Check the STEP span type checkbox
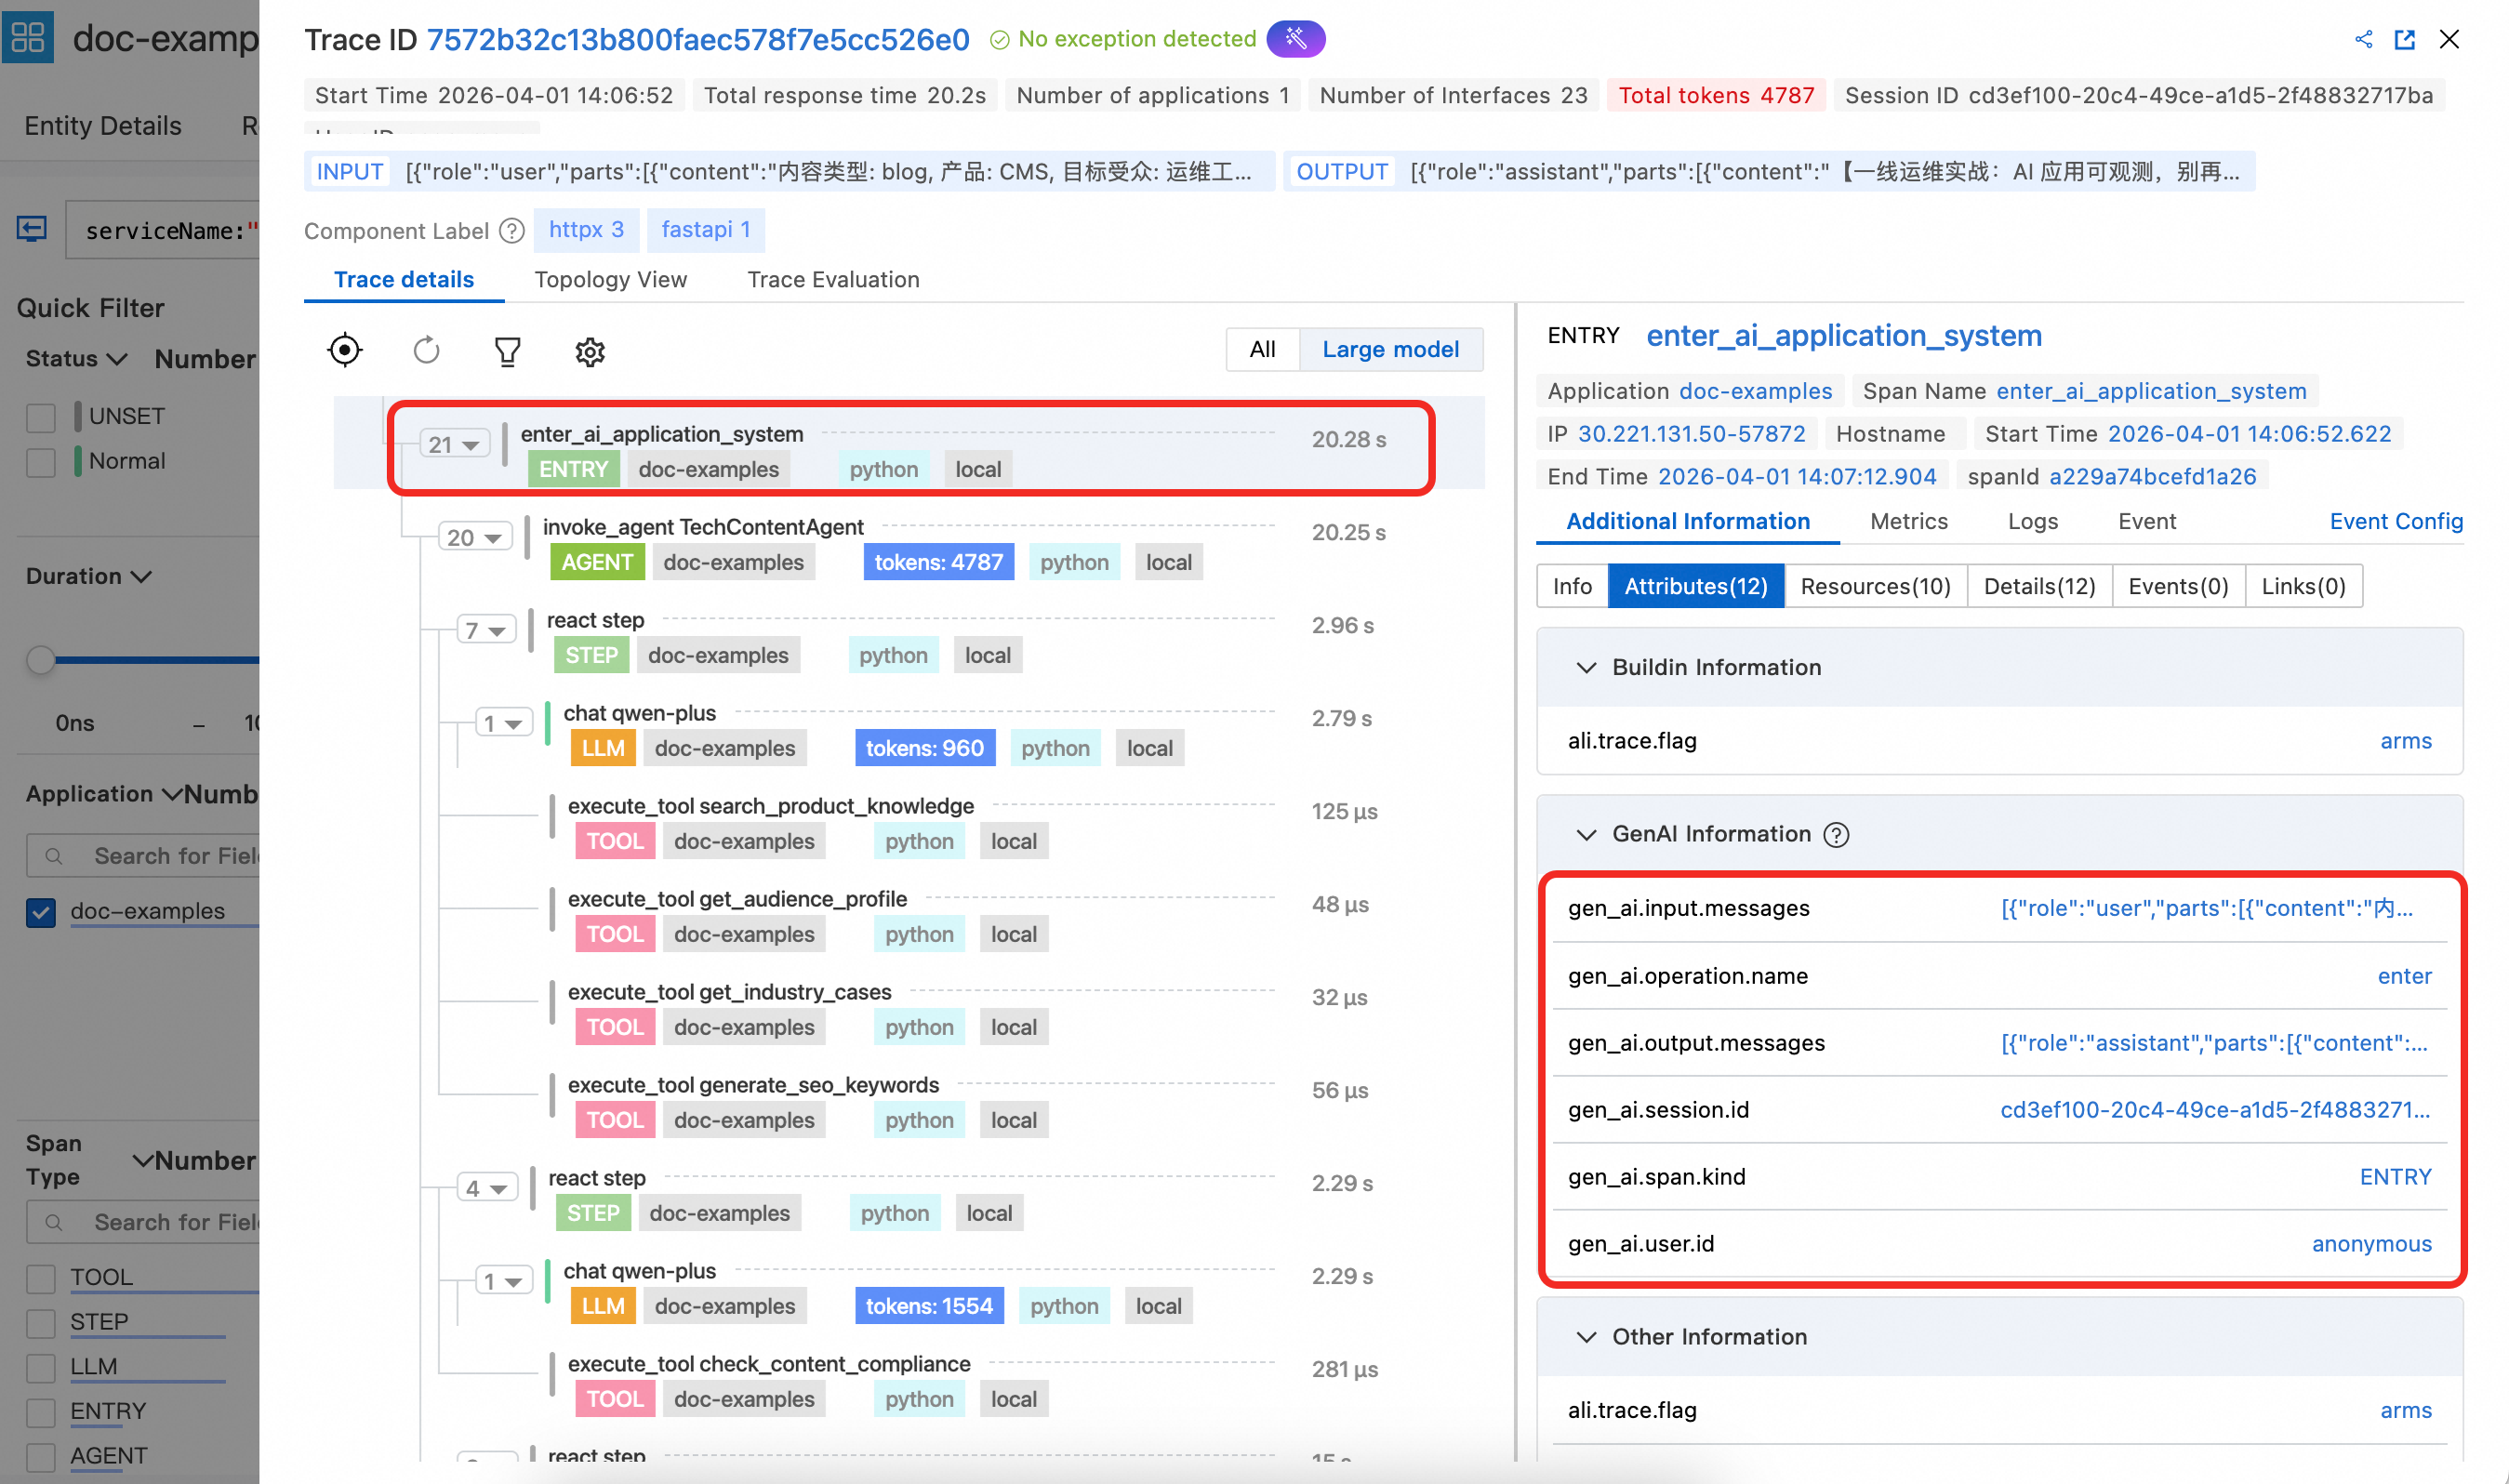This screenshot has width=2509, height=1484. tap(41, 1322)
